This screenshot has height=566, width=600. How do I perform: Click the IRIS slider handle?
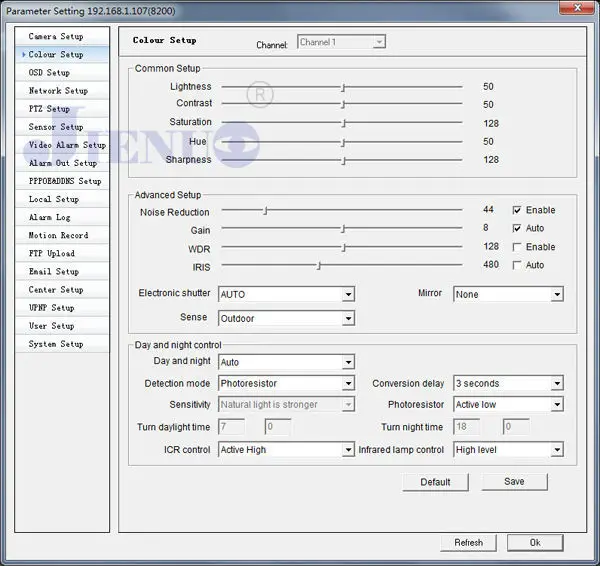tap(319, 266)
